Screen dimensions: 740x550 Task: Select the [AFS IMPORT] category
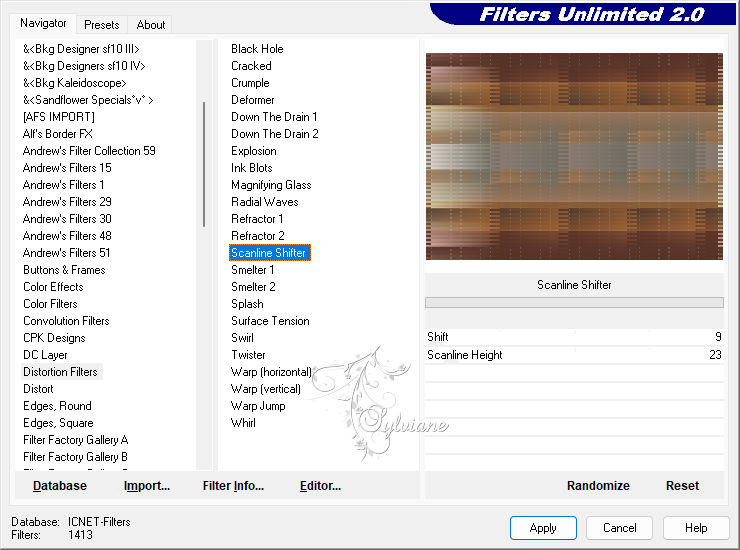click(59, 117)
